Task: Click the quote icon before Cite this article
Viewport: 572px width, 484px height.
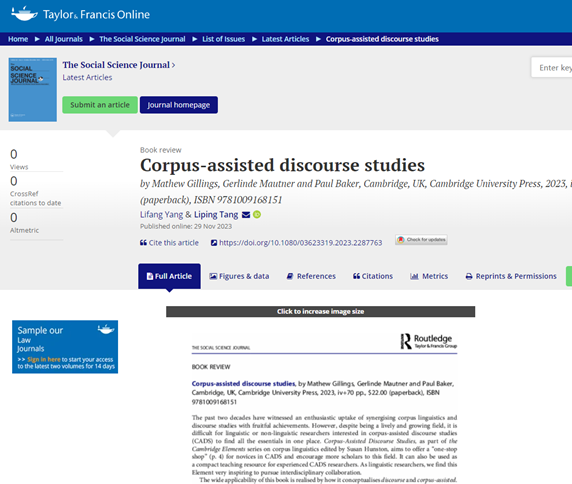Action: [143, 243]
